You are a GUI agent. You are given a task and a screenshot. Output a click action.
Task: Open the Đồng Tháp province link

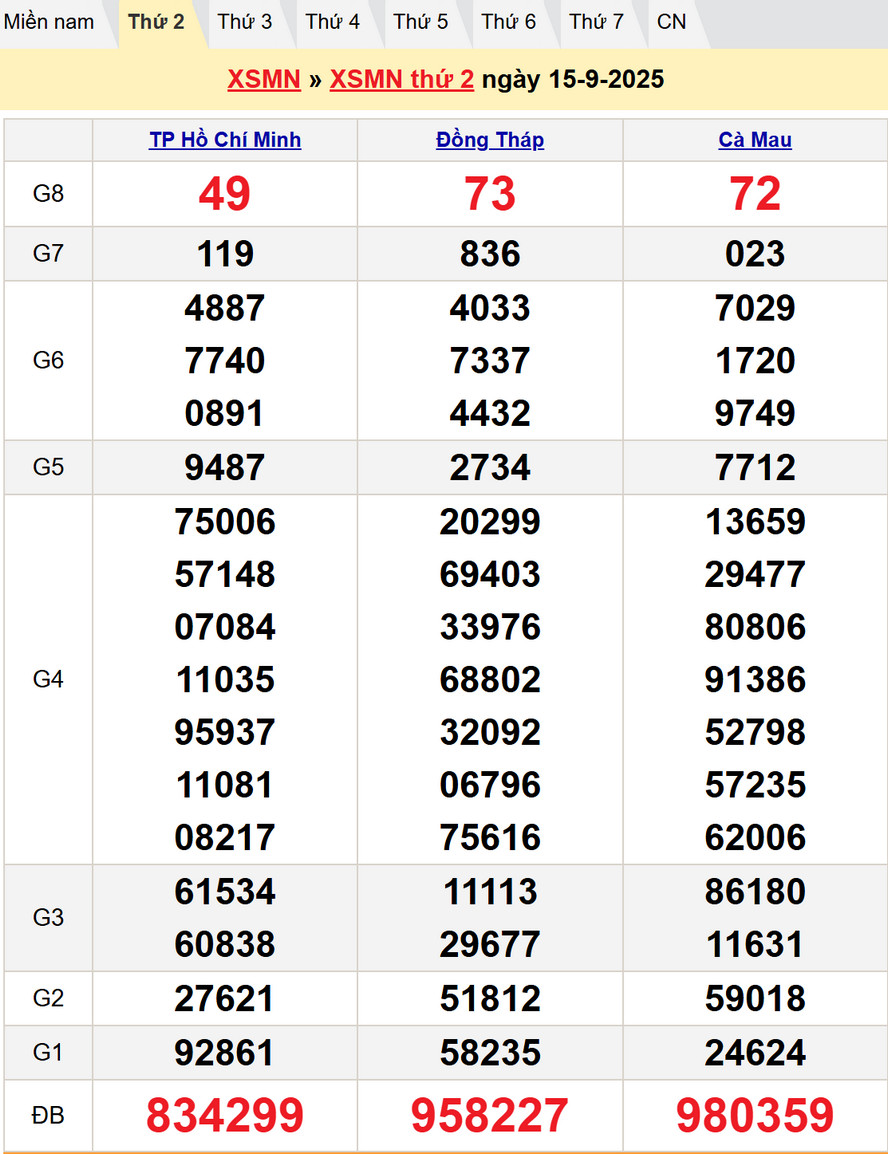[490, 140]
